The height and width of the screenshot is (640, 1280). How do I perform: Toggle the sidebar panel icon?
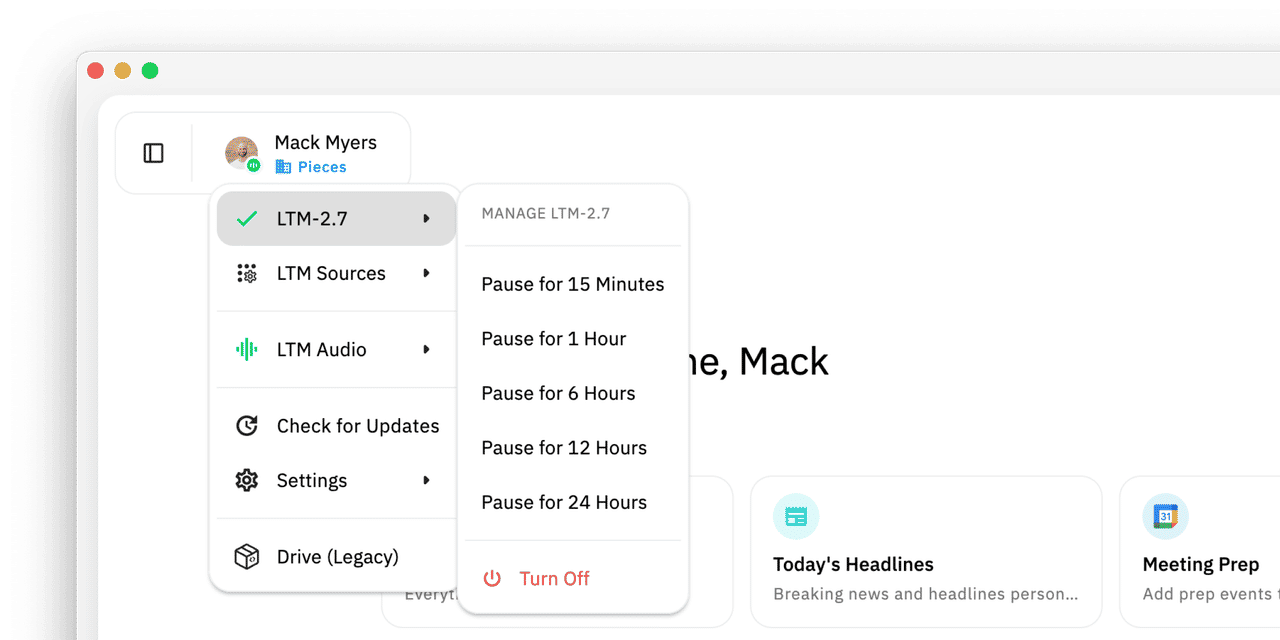(153, 153)
